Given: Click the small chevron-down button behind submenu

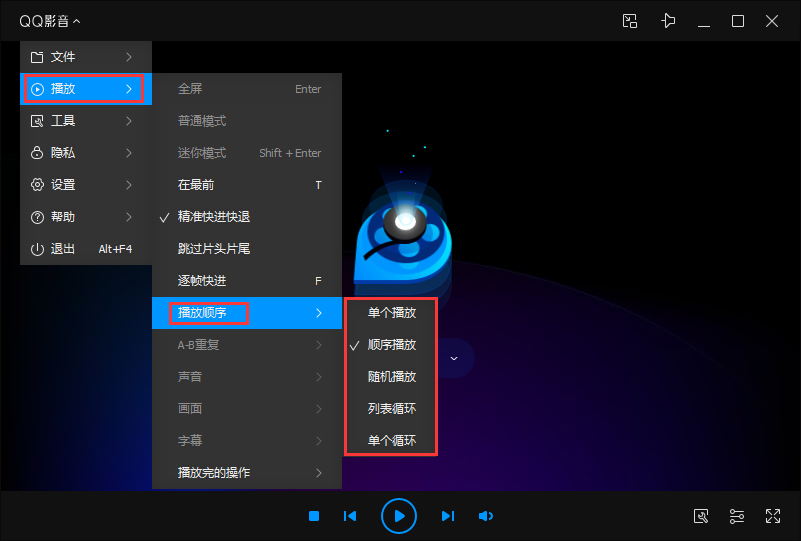Looking at the screenshot, I should [454, 358].
